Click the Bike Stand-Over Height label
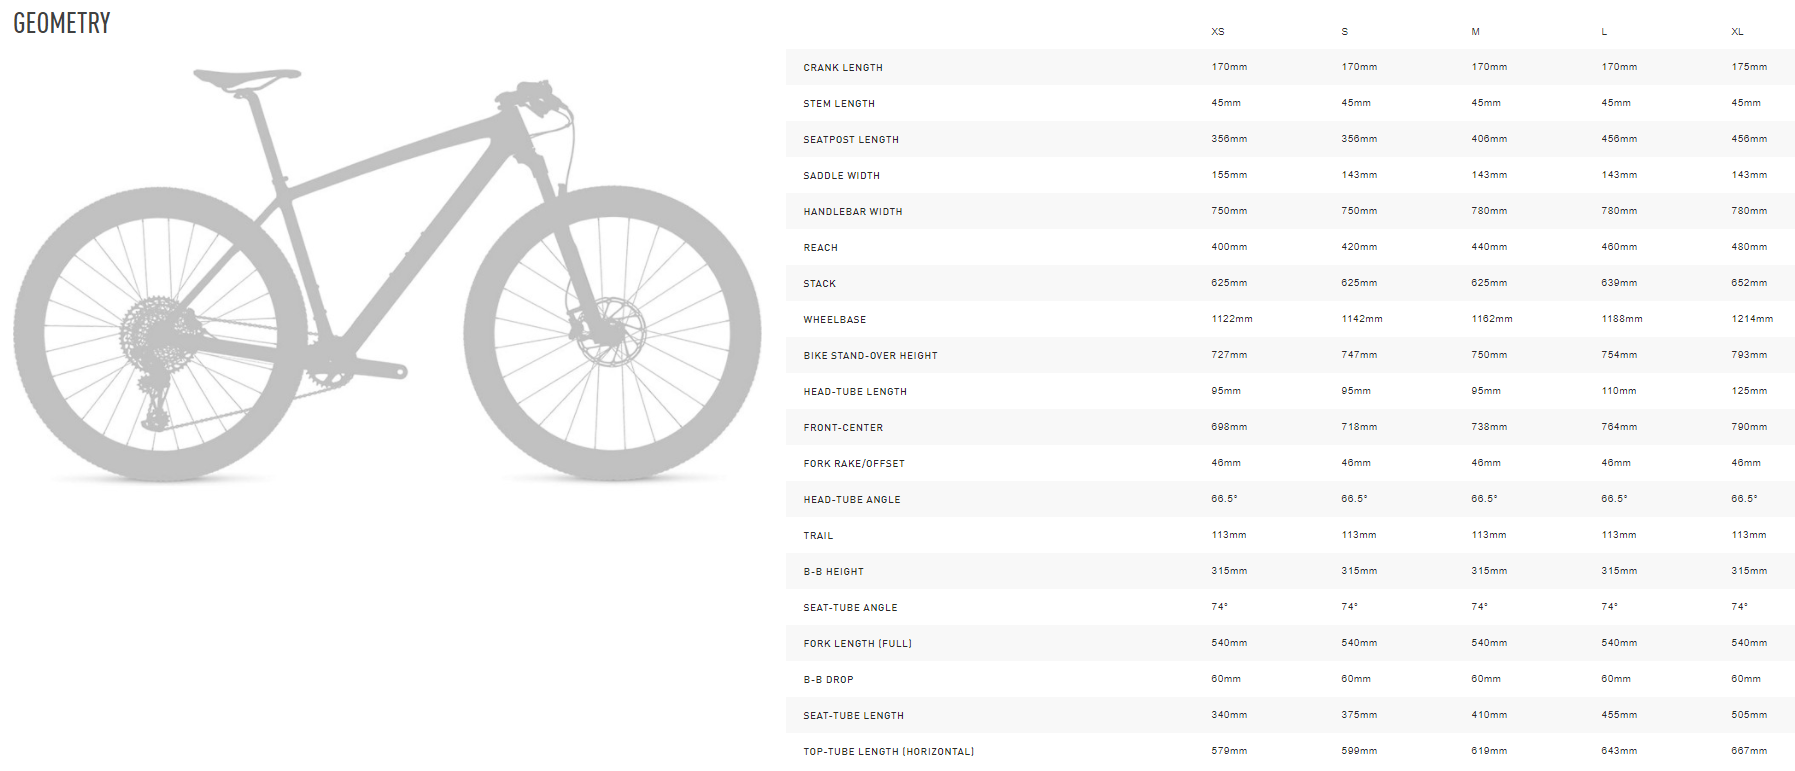 [870, 356]
